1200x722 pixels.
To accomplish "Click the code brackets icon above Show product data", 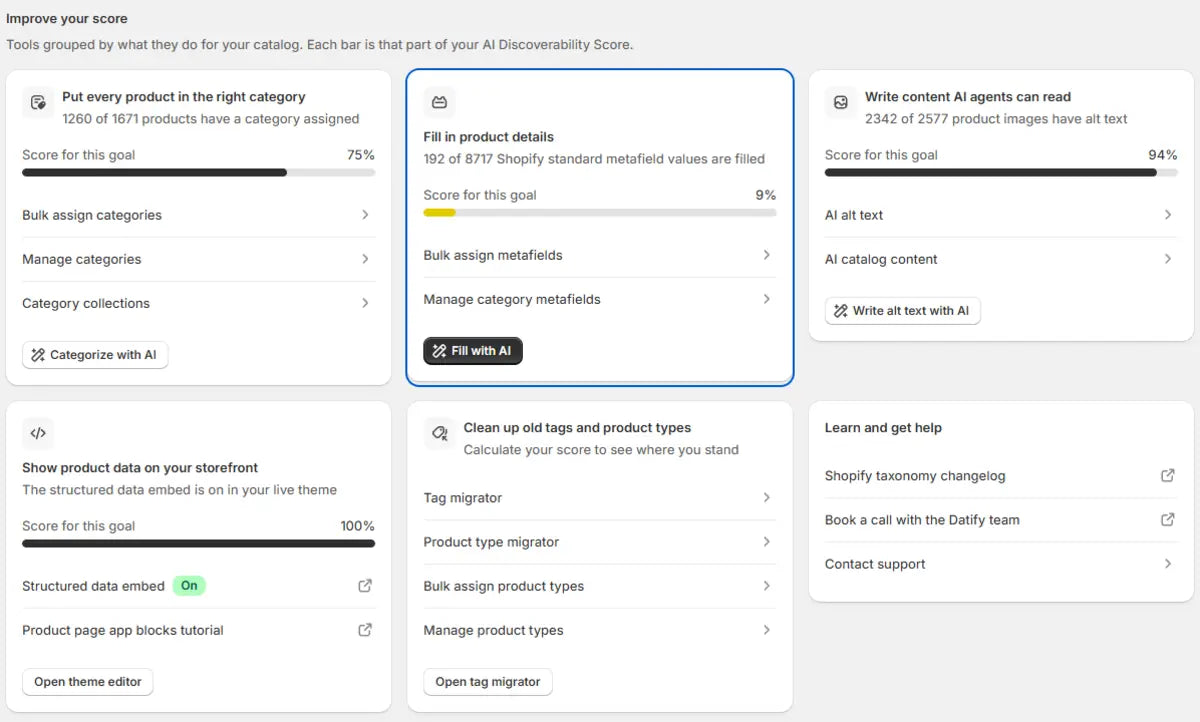I will click(x=38, y=433).
